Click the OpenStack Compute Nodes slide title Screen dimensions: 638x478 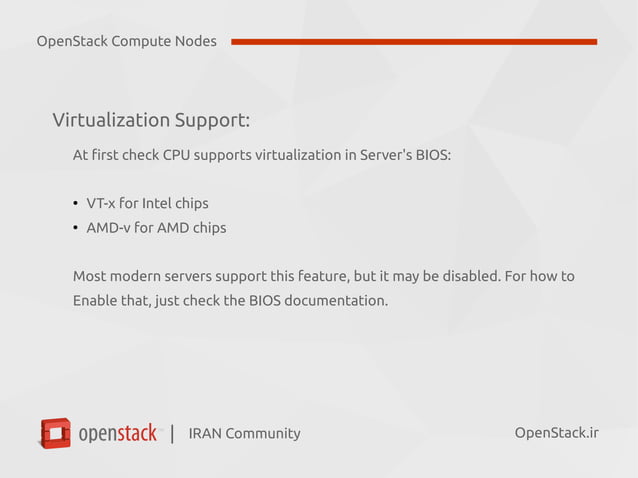[126, 41]
